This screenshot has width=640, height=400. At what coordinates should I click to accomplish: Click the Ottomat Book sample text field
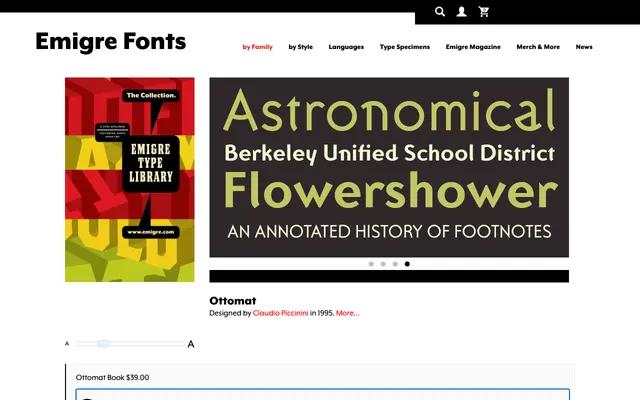322,394
